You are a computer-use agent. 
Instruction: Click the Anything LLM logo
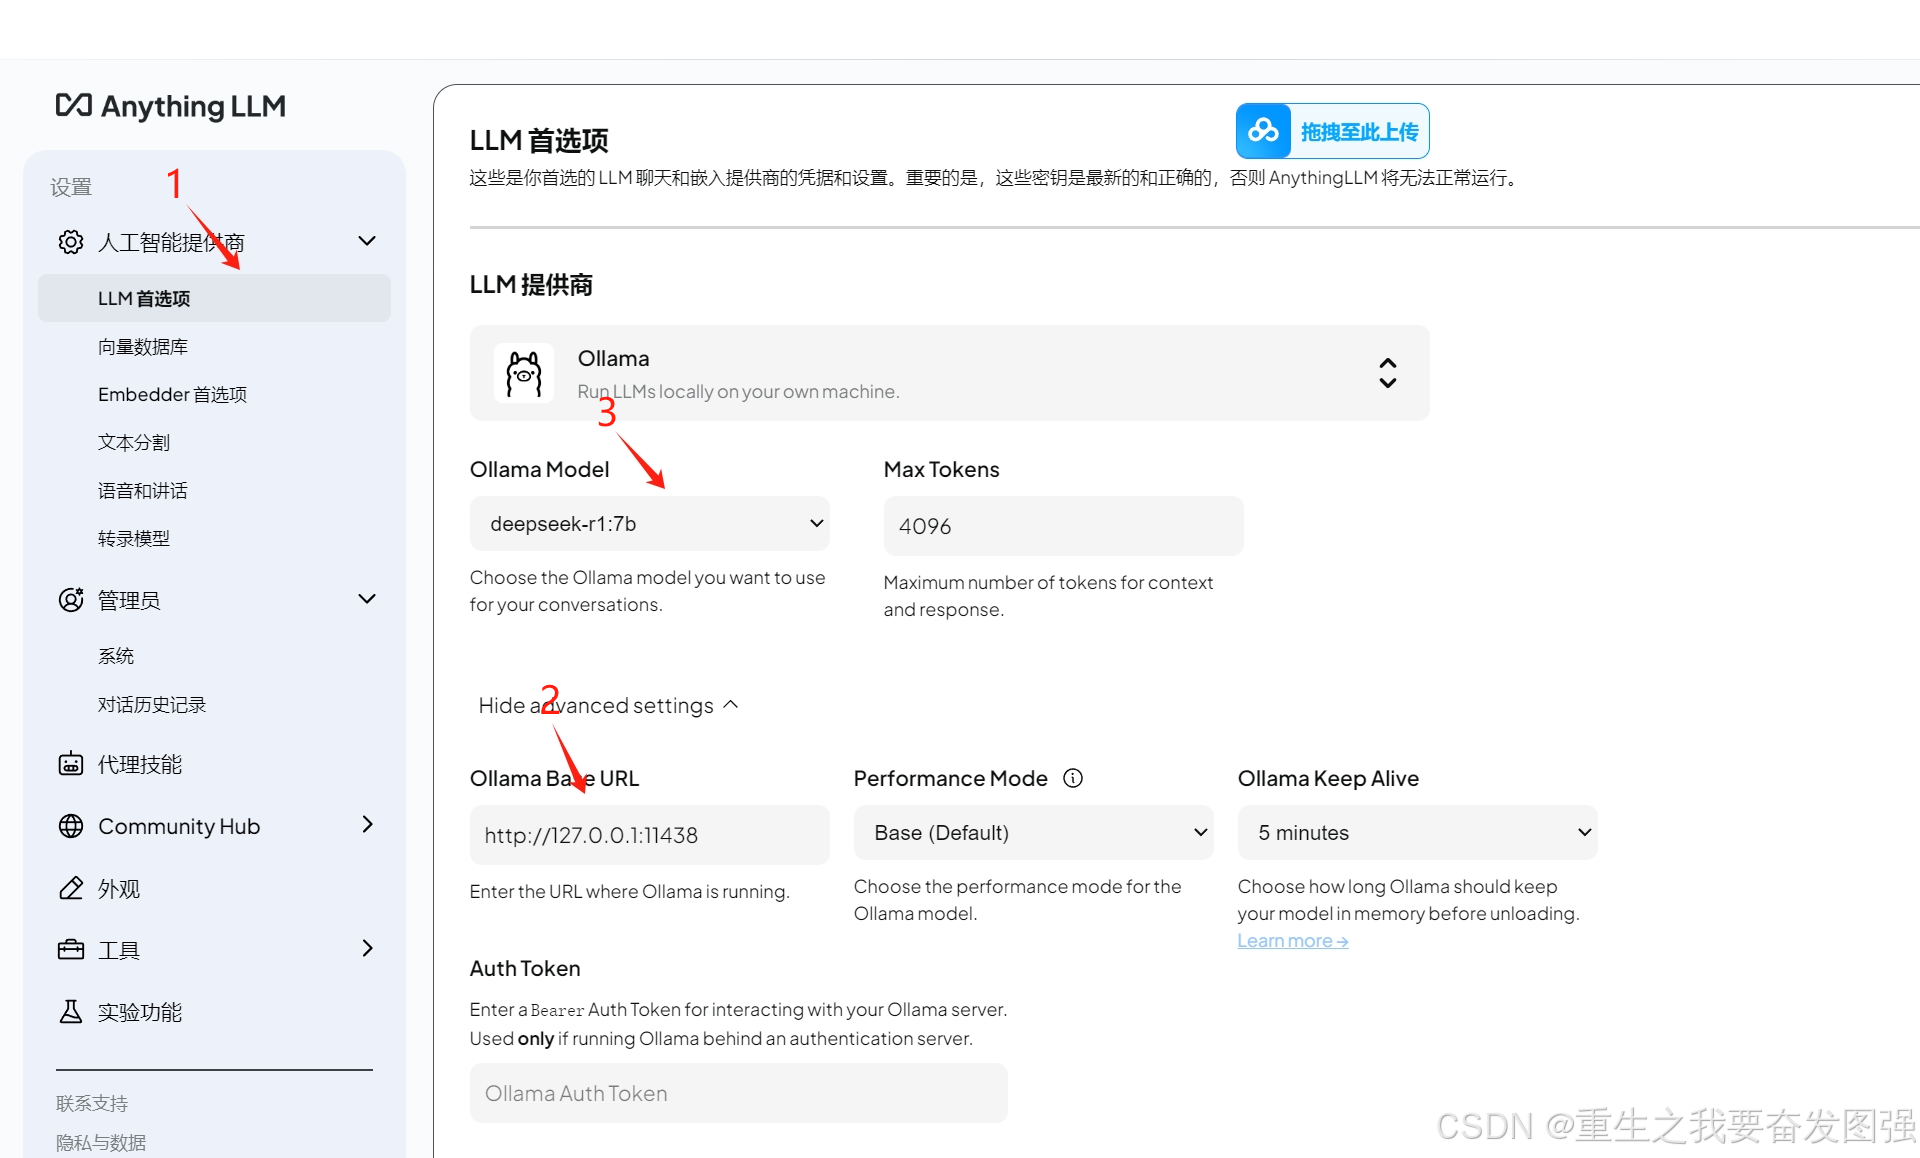click(171, 106)
